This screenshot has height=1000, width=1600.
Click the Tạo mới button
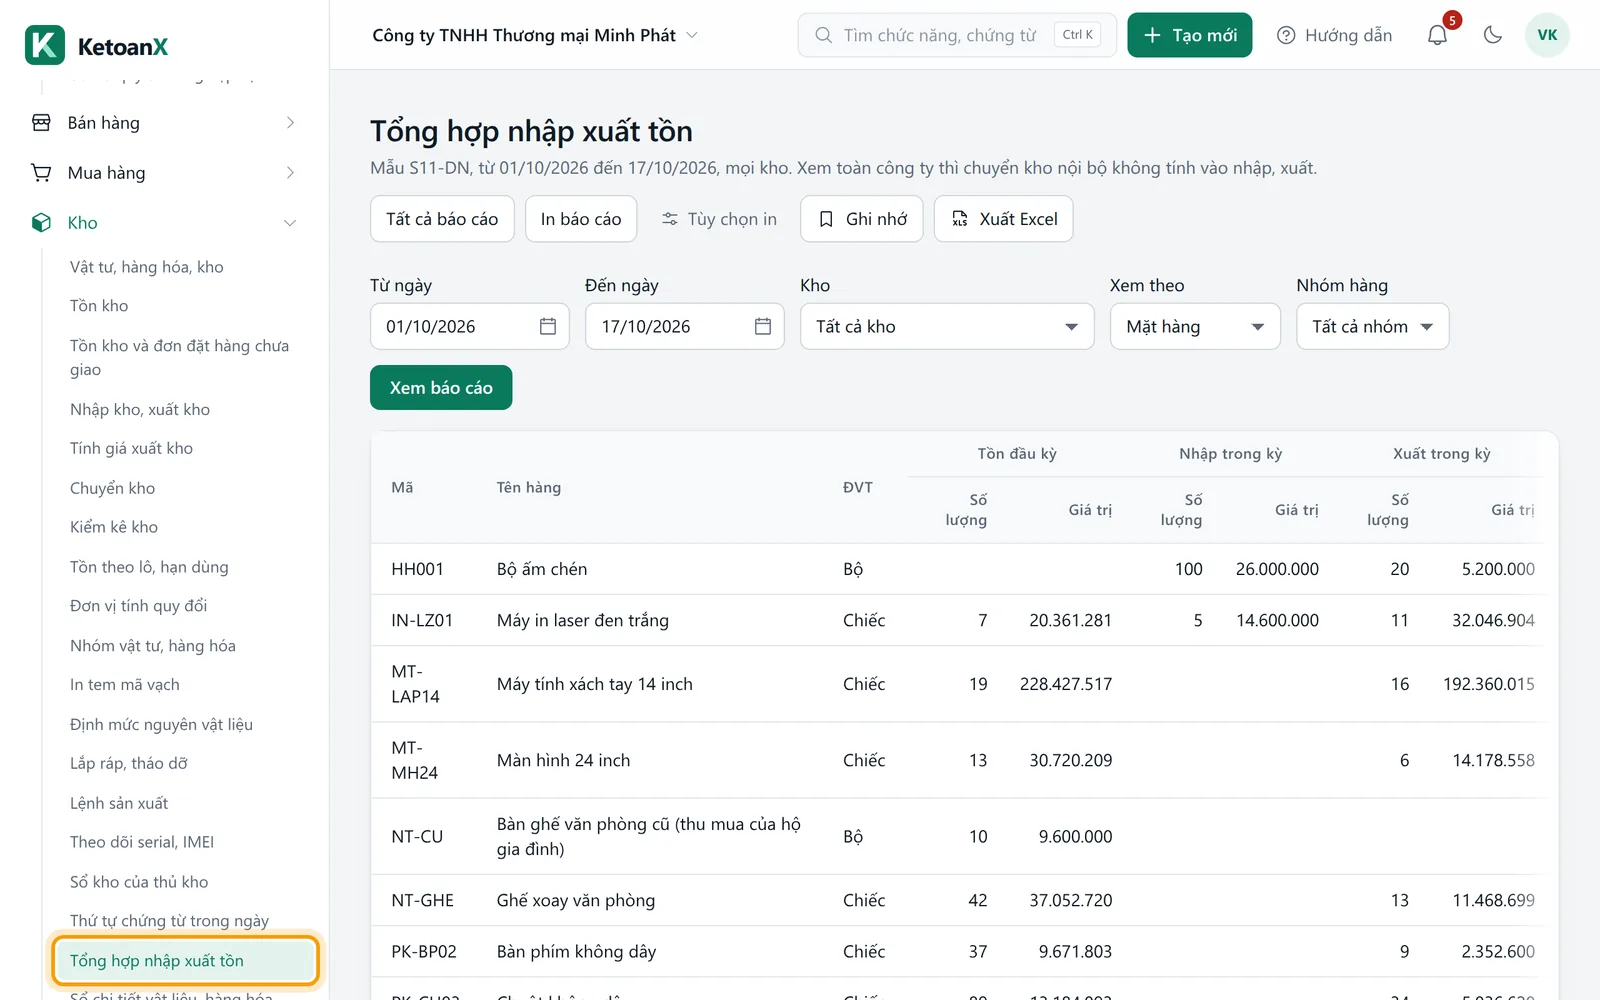pyautogui.click(x=1190, y=35)
